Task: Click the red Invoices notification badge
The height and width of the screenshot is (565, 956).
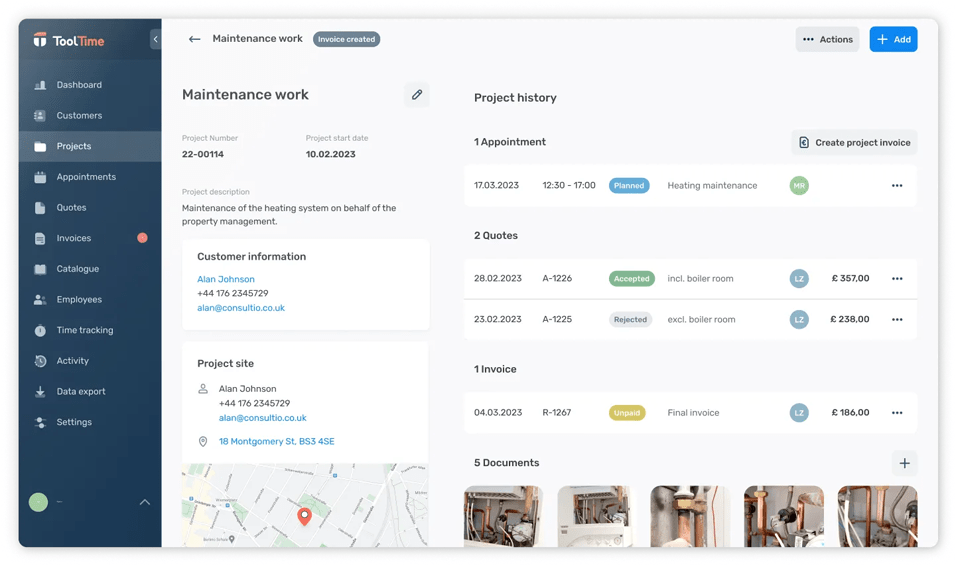Action: pos(142,238)
